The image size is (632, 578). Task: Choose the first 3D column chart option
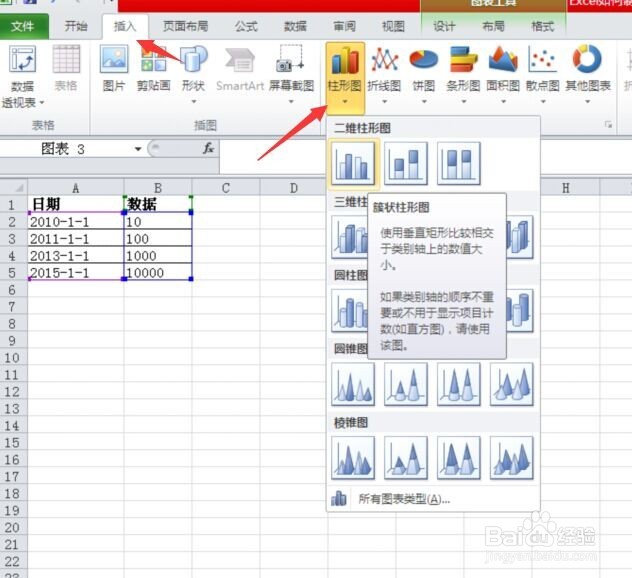click(x=349, y=237)
